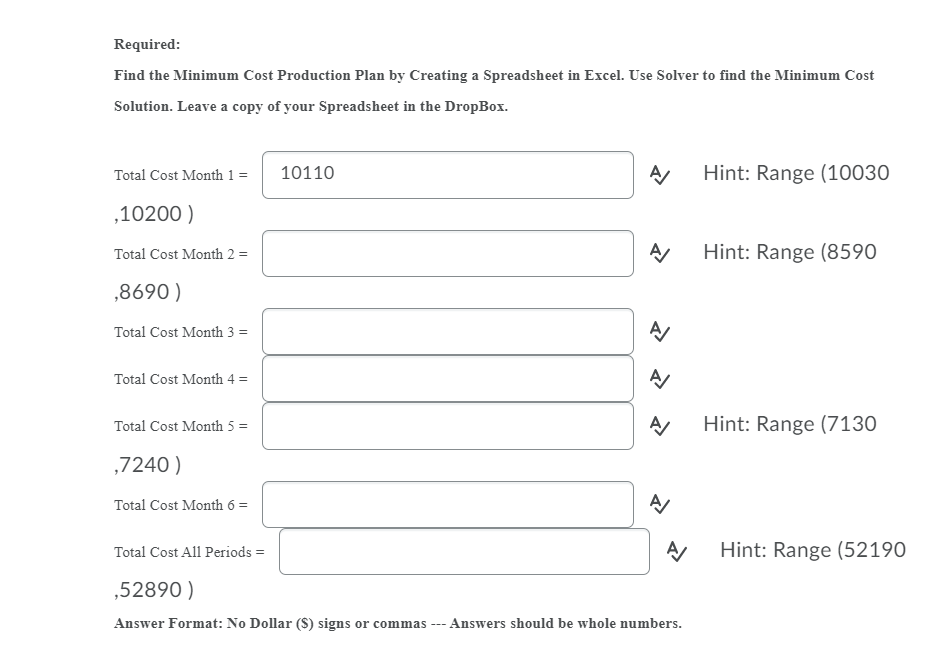The width and height of the screenshot is (951, 651).
Task: Click the Total Cost Month 5 answer box
Action: (x=447, y=424)
